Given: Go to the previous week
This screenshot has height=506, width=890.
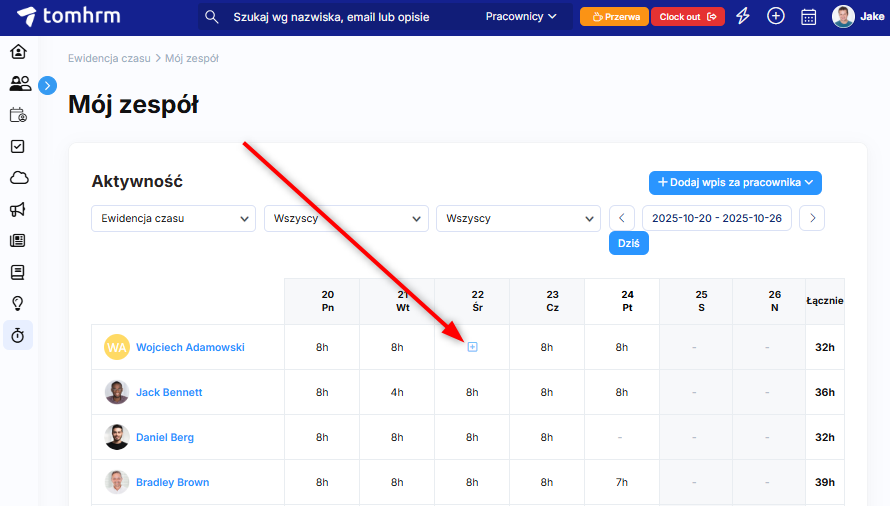Looking at the screenshot, I should 622,218.
